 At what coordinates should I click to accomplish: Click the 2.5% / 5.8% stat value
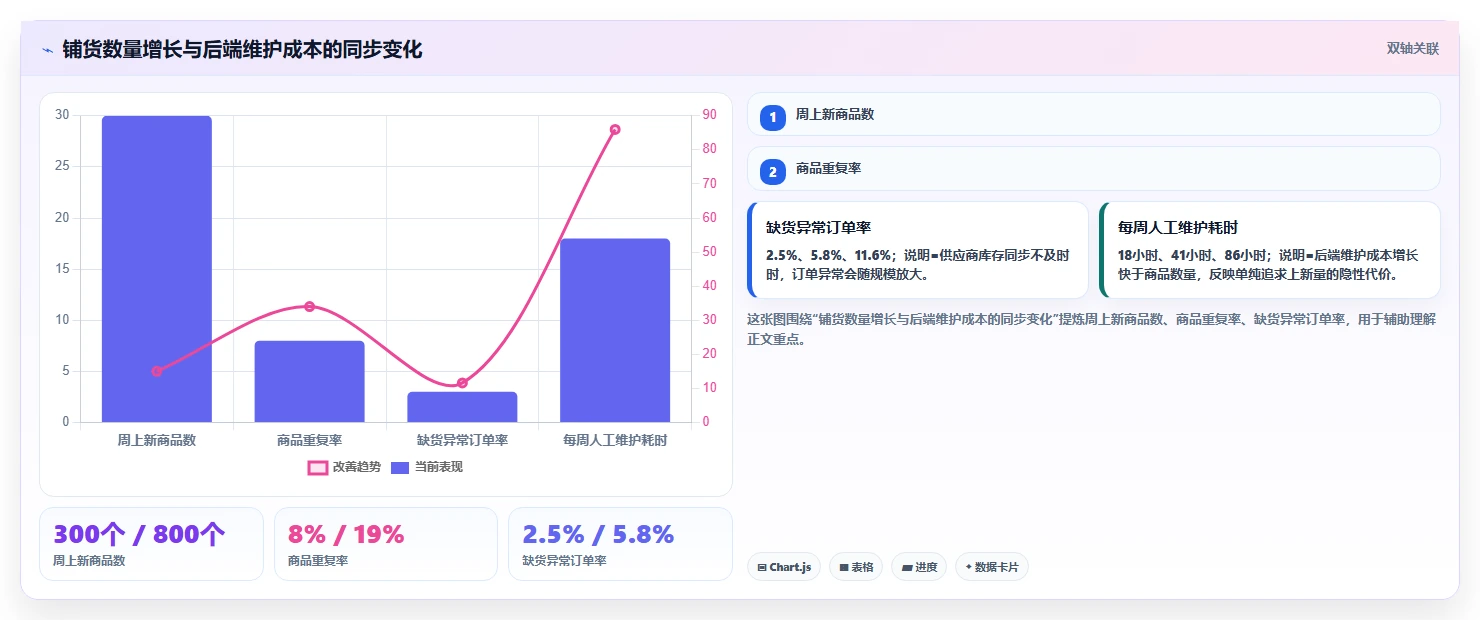pyautogui.click(x=598, y=534)
